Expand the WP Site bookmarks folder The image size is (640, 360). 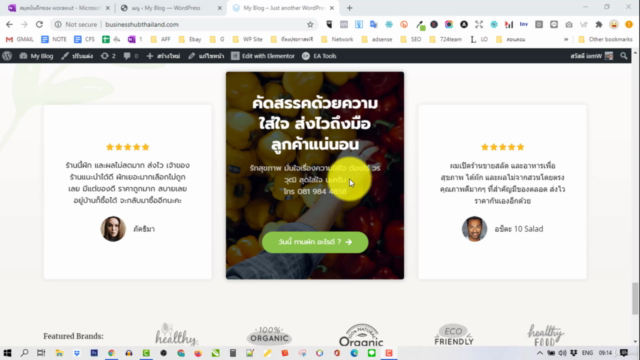(247, 39)
